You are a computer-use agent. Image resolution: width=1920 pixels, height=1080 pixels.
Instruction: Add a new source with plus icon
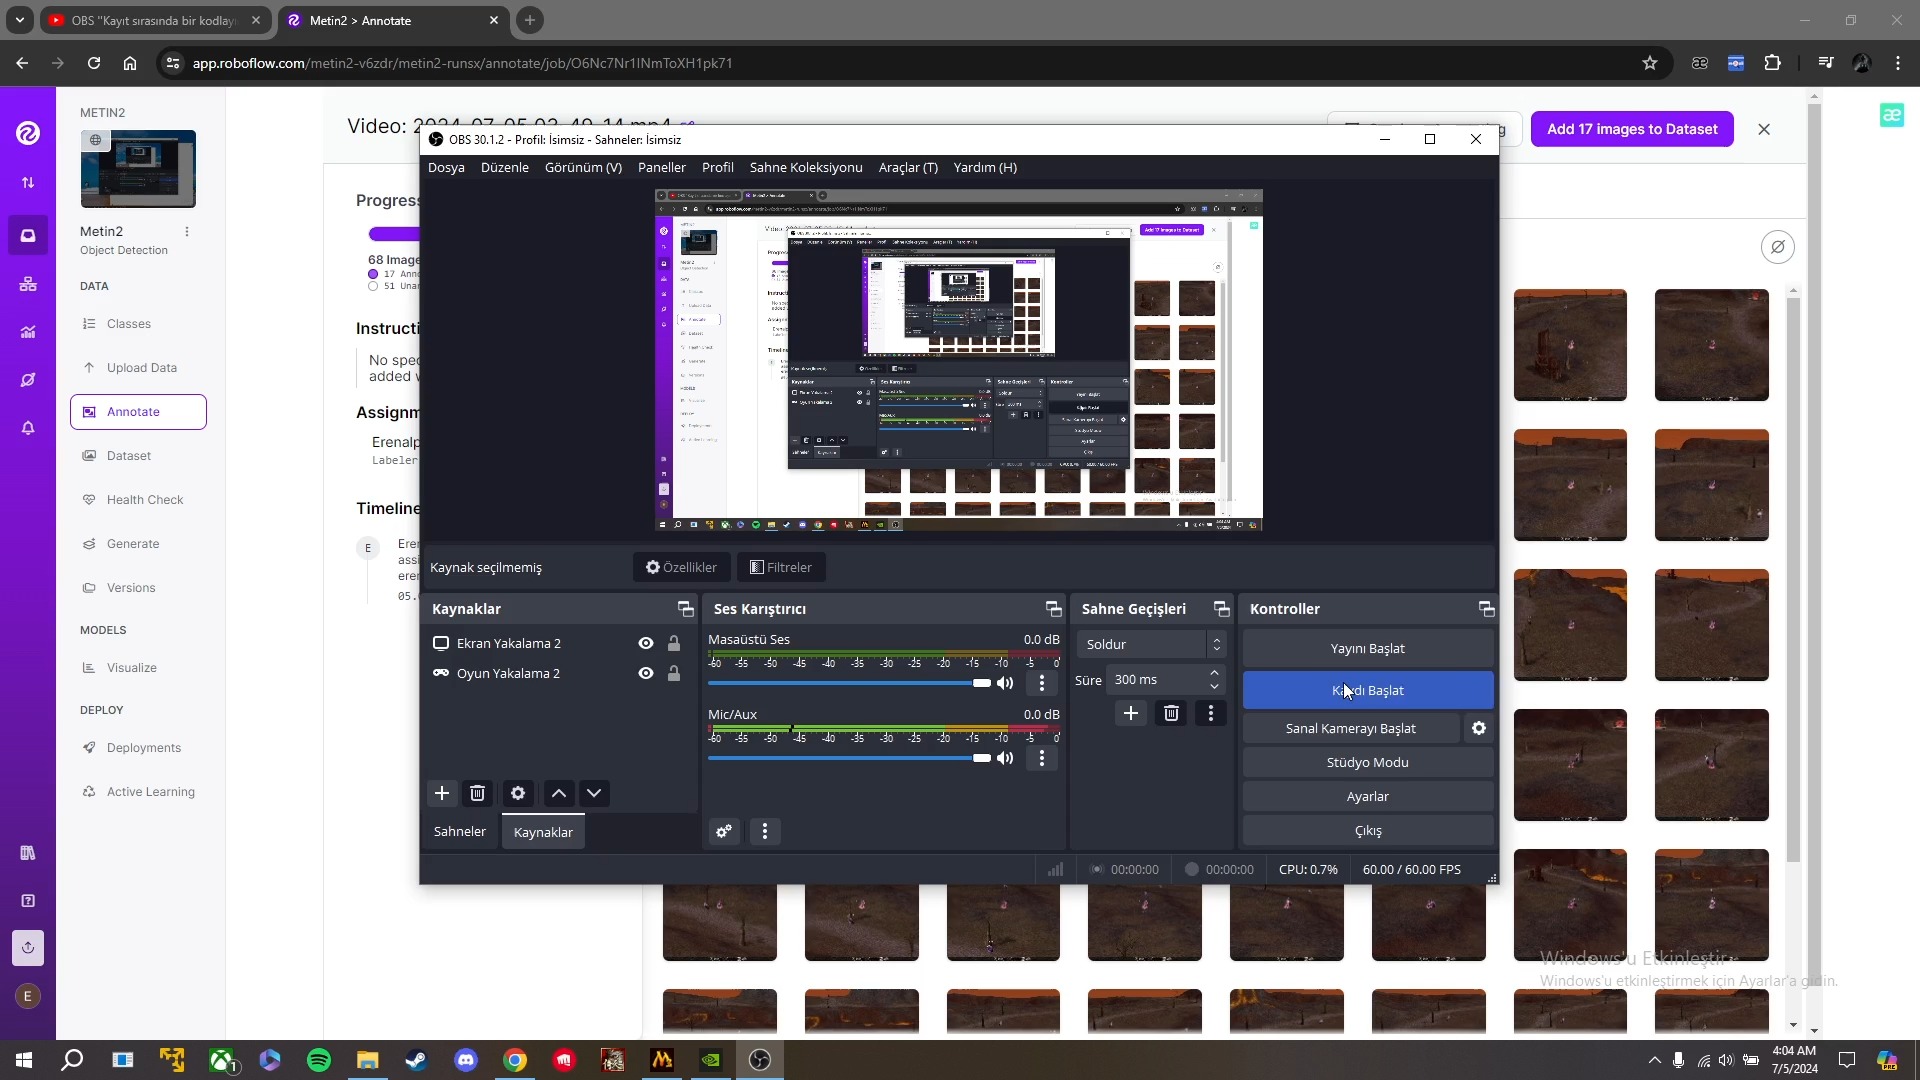pos(441,793)
